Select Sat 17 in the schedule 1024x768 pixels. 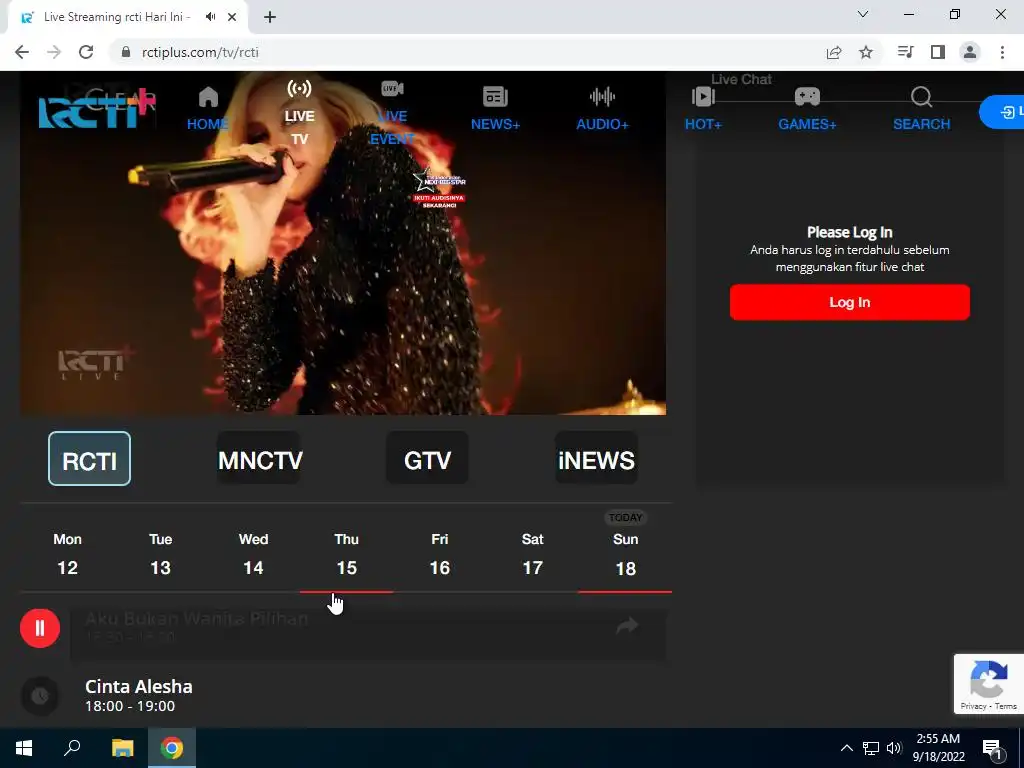[533, 554]
